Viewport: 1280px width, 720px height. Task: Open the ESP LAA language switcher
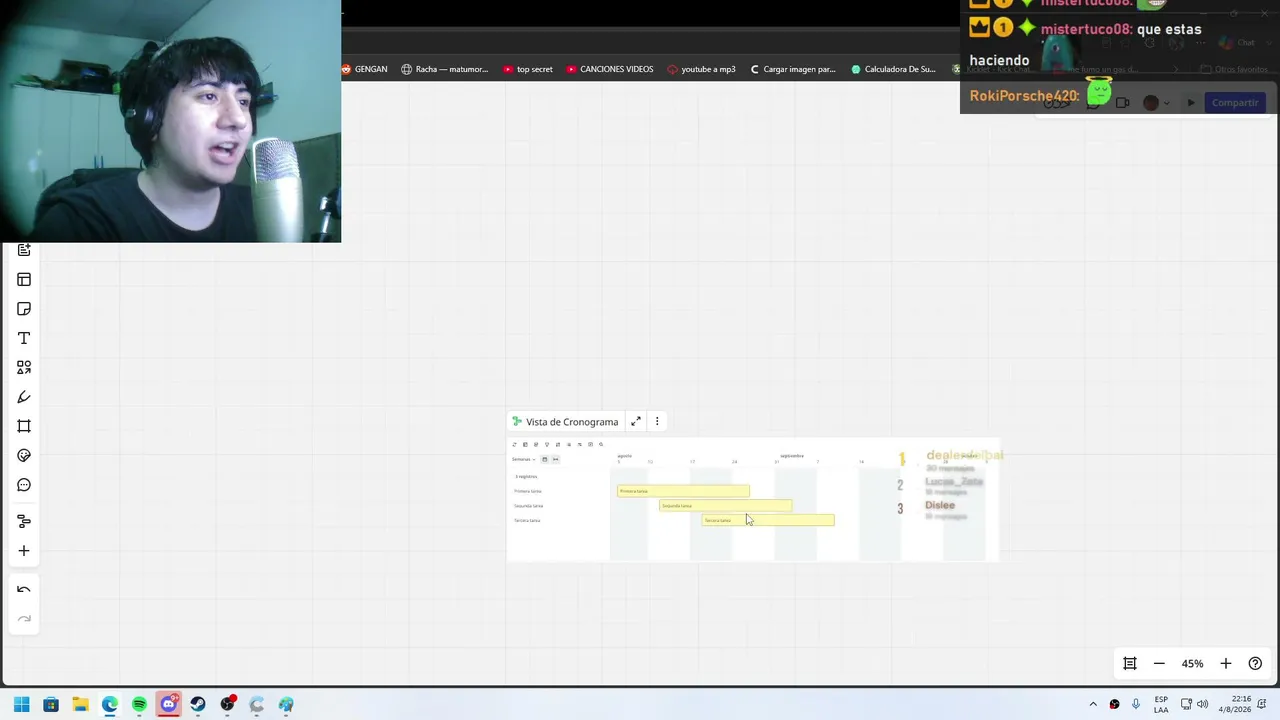click(x=1161, y=705)
